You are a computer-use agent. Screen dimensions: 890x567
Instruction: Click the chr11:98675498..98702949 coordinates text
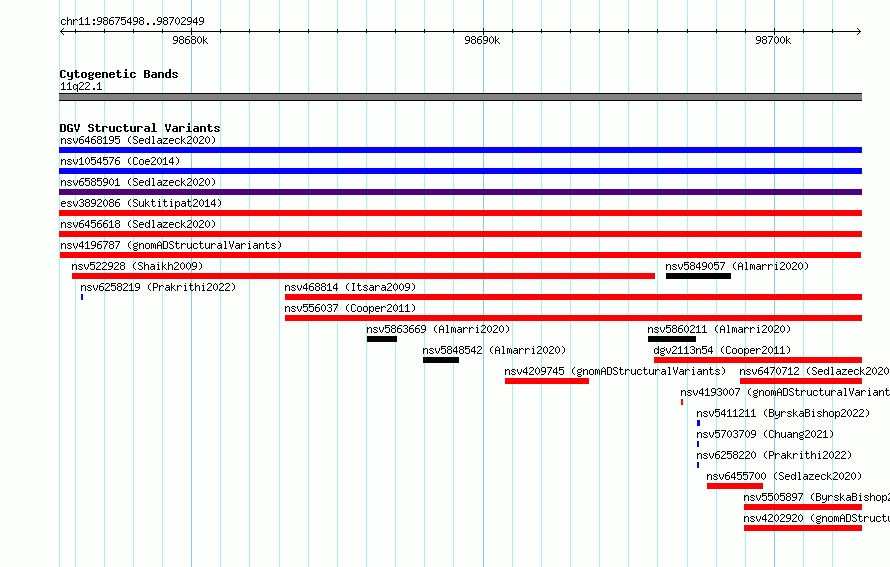(132, 21)
